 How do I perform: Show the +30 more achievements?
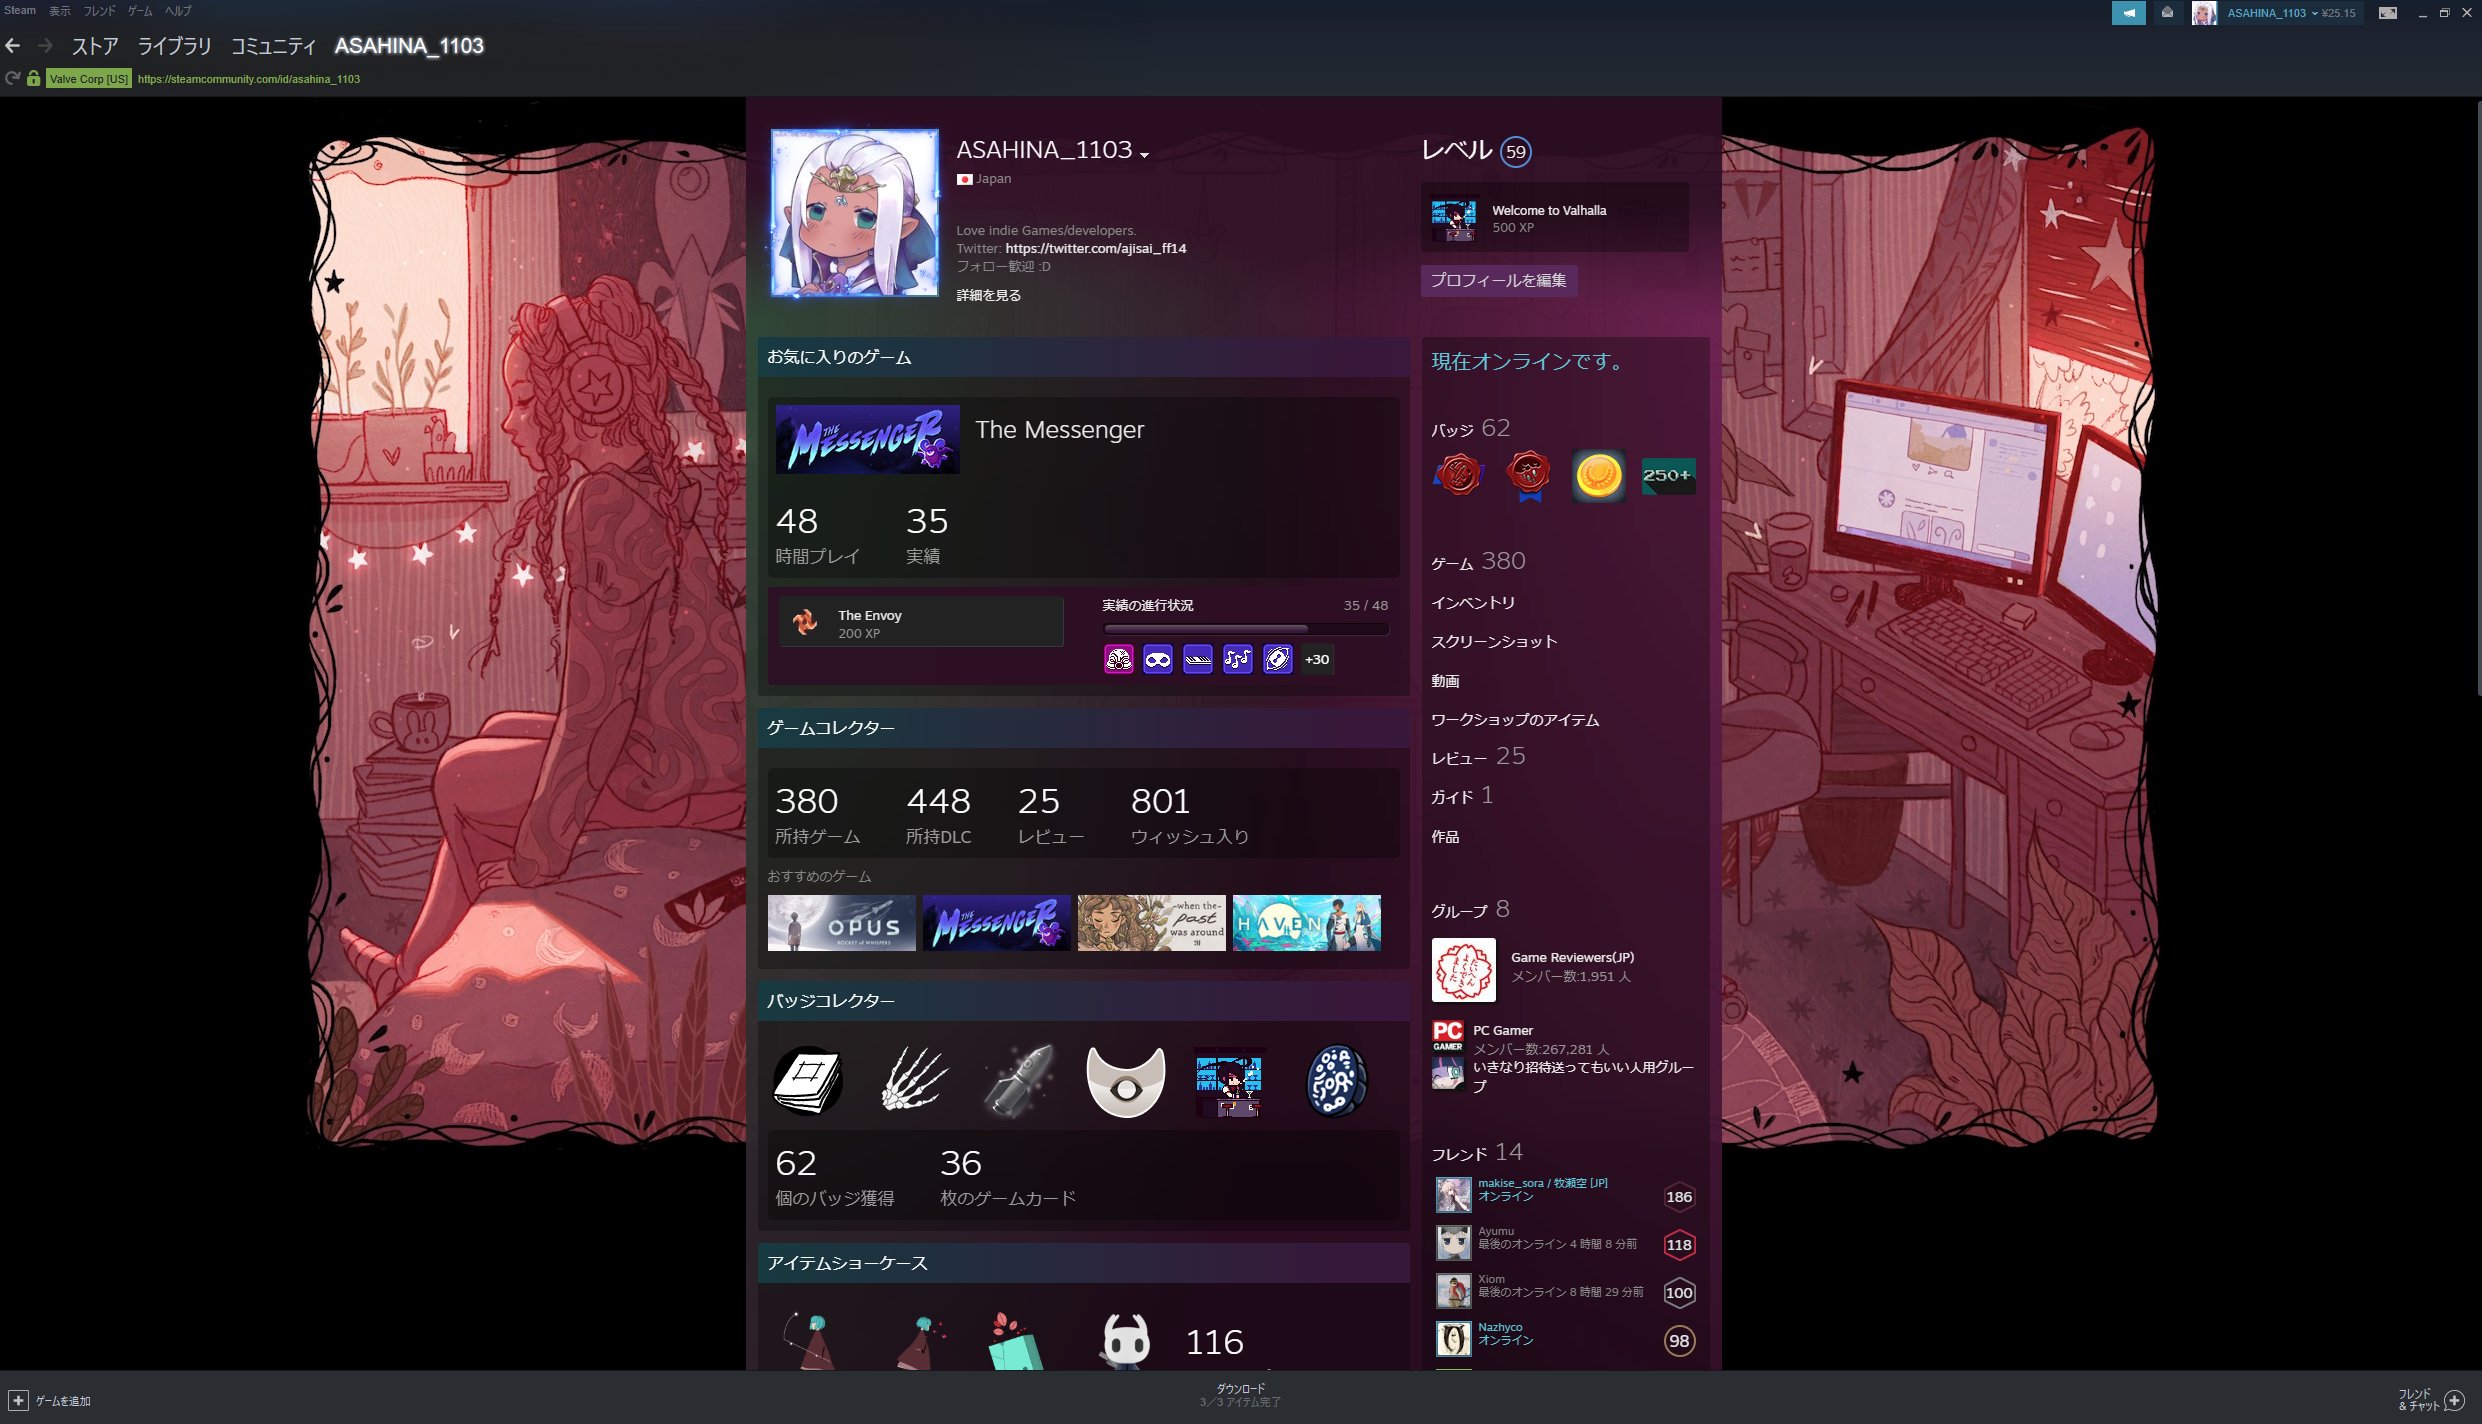pyautogui.click(x=1317, y=659)
